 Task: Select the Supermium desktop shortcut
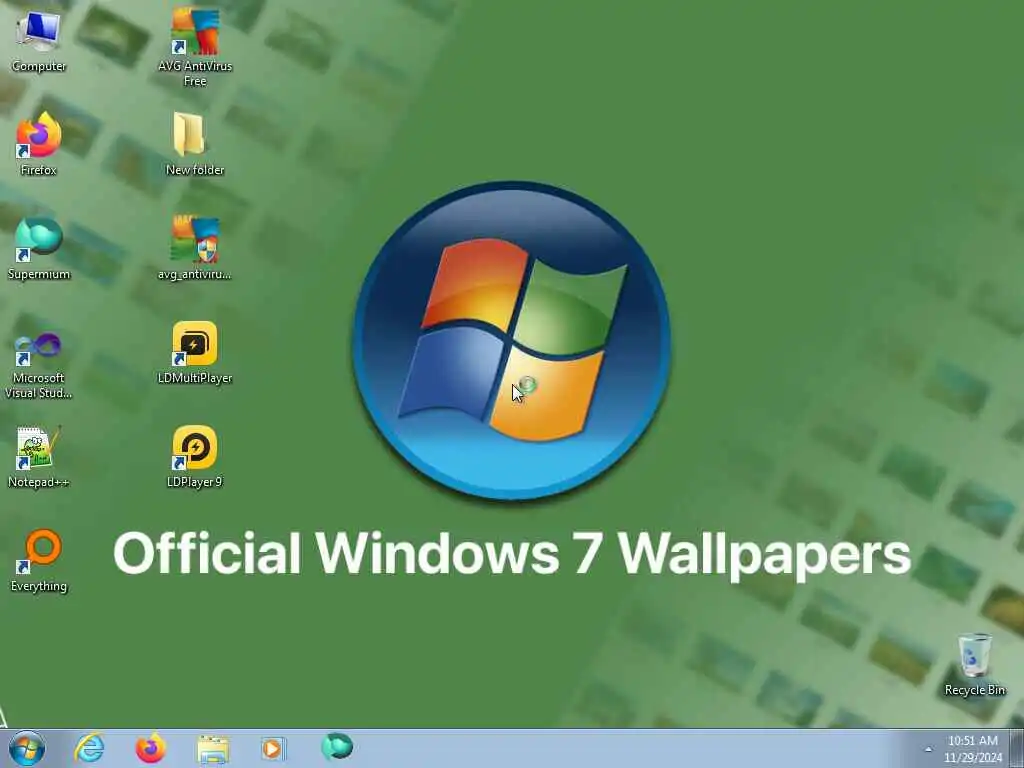click(x=39, y=248)
